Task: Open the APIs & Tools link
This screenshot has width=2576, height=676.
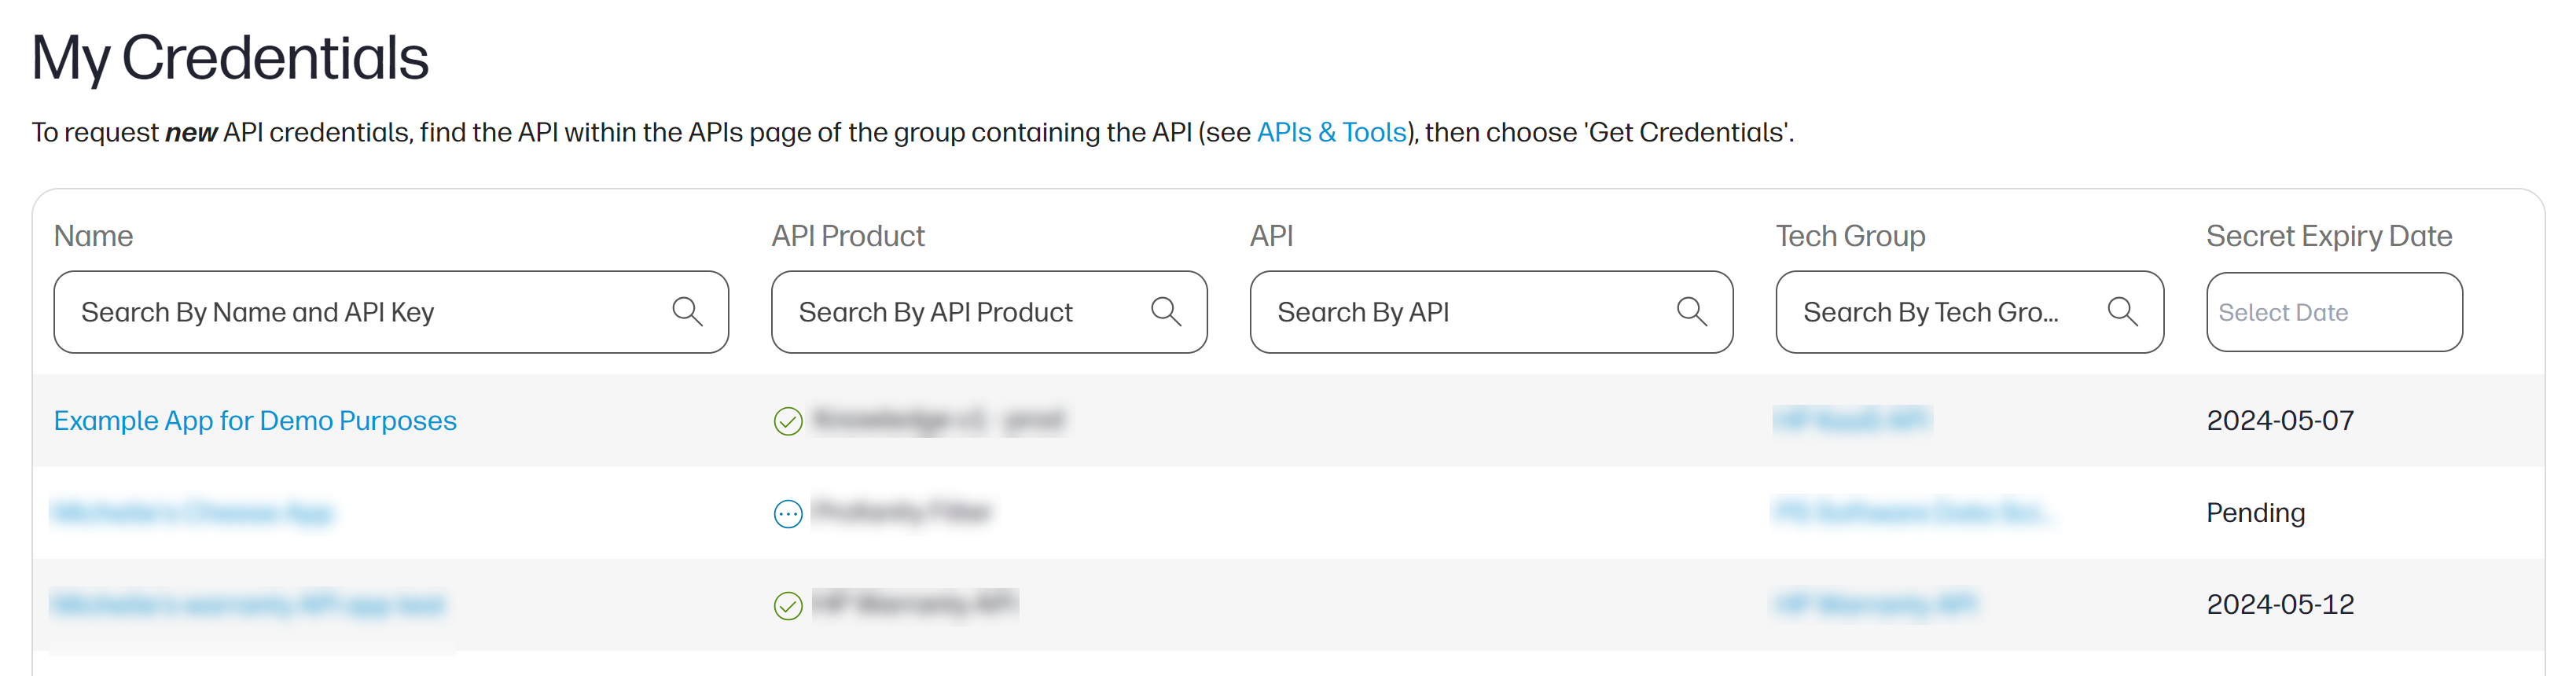Action: click(x=1331, y=132)
